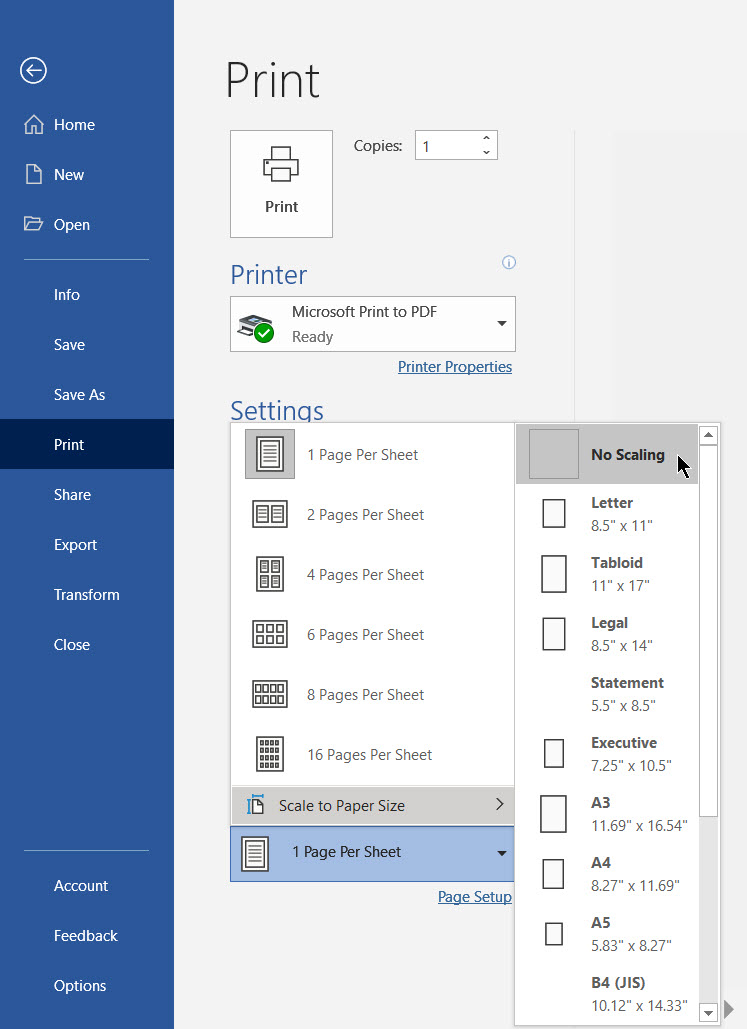Screen dimensions: 747x1029
Task: Click the 2 Pages Per Sheet layout icon
Action: [270, 514]
